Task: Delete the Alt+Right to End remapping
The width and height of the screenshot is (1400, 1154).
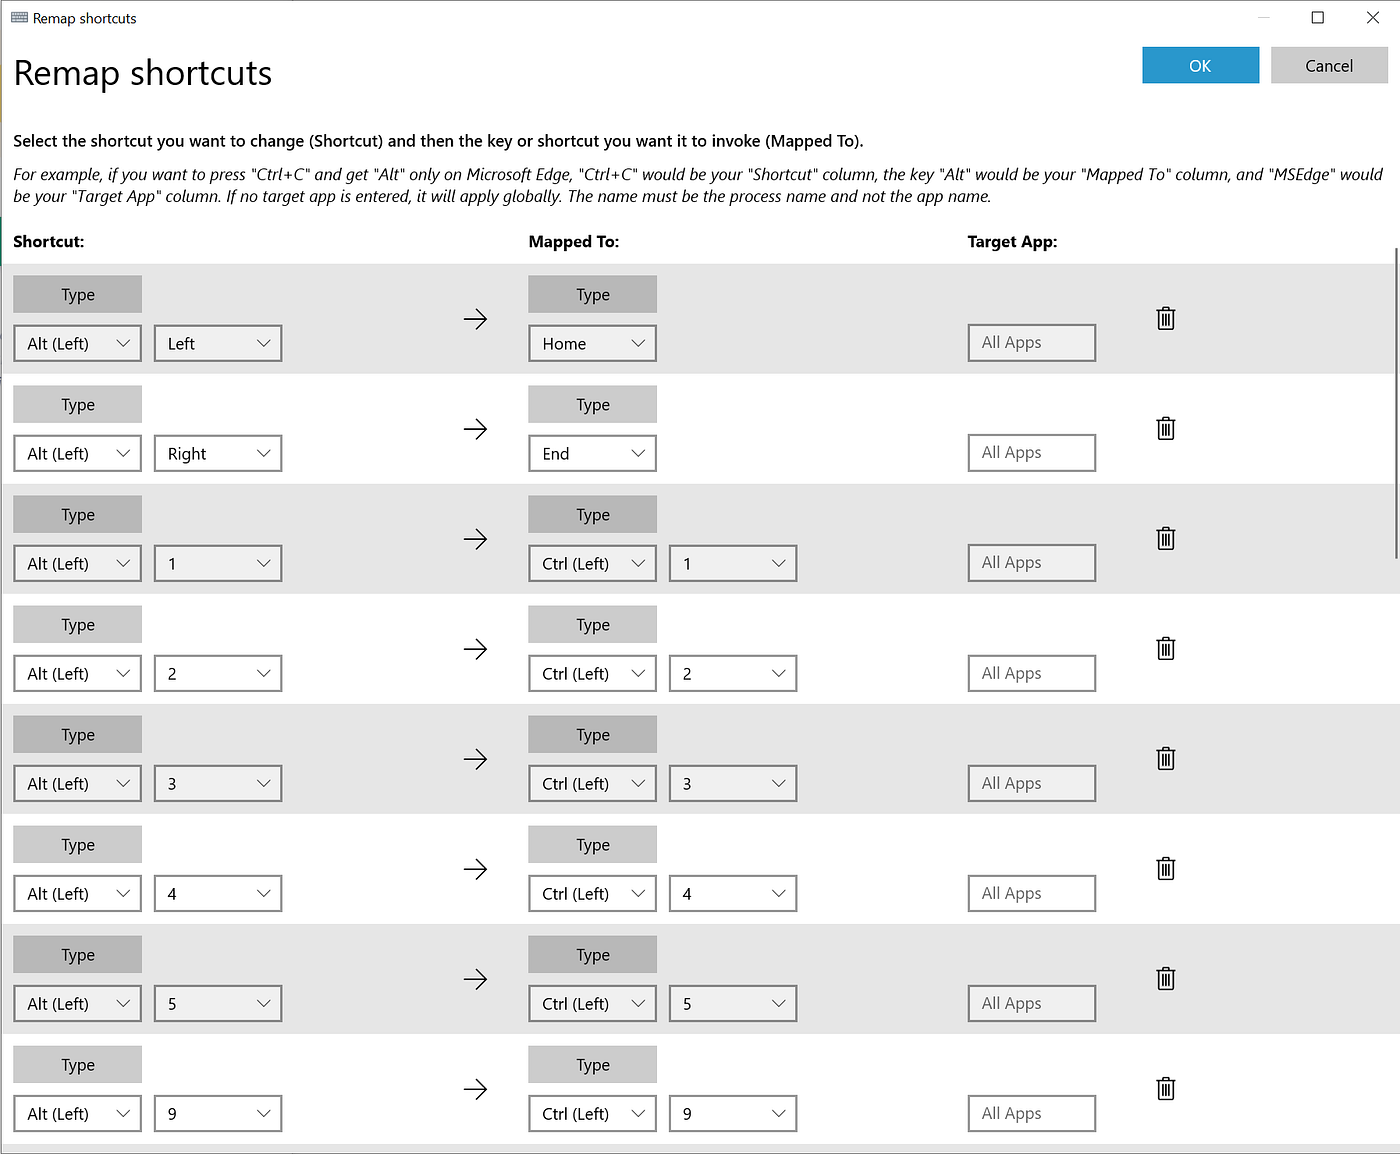Action: coord(1165,429)
